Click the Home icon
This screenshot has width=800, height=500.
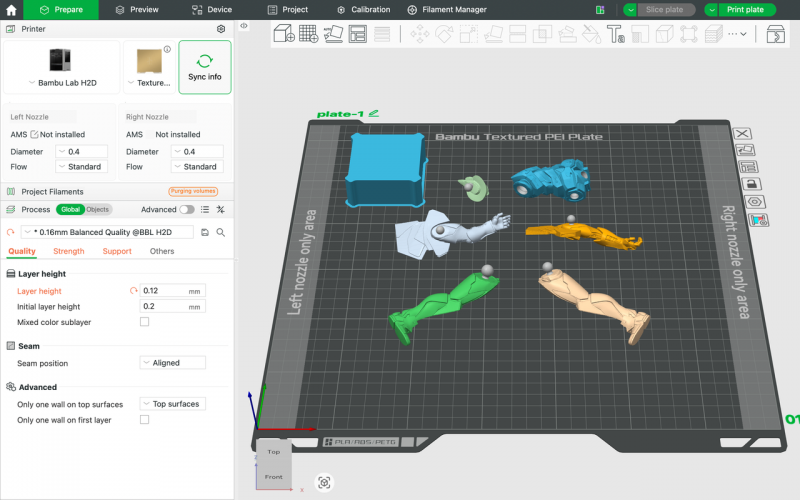(x=11, y=10)
